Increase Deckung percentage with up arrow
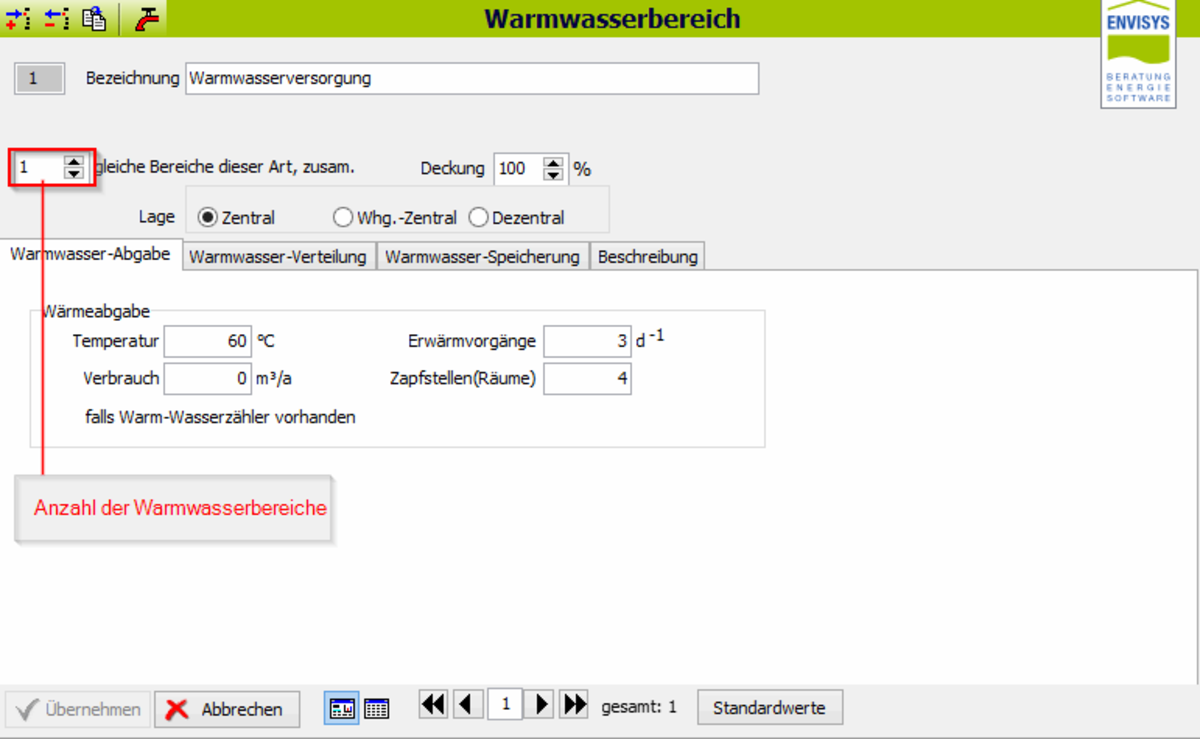 pyautogui.click(x=554, y=162)
